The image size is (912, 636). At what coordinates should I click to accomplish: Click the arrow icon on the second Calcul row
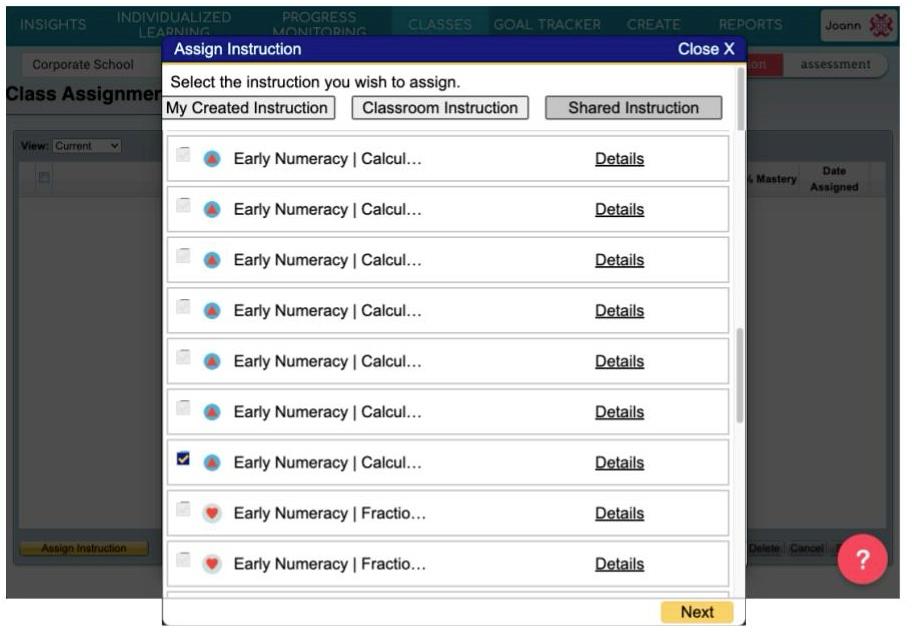pos(210,208)
